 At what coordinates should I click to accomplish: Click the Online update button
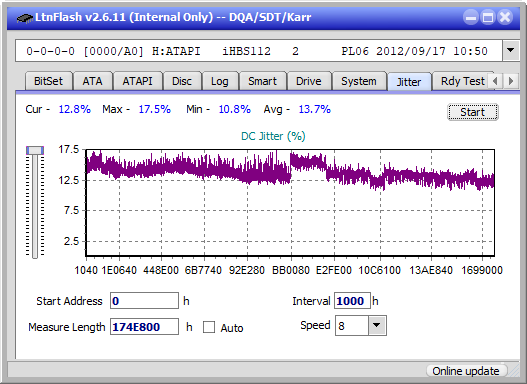coord(466,371)
